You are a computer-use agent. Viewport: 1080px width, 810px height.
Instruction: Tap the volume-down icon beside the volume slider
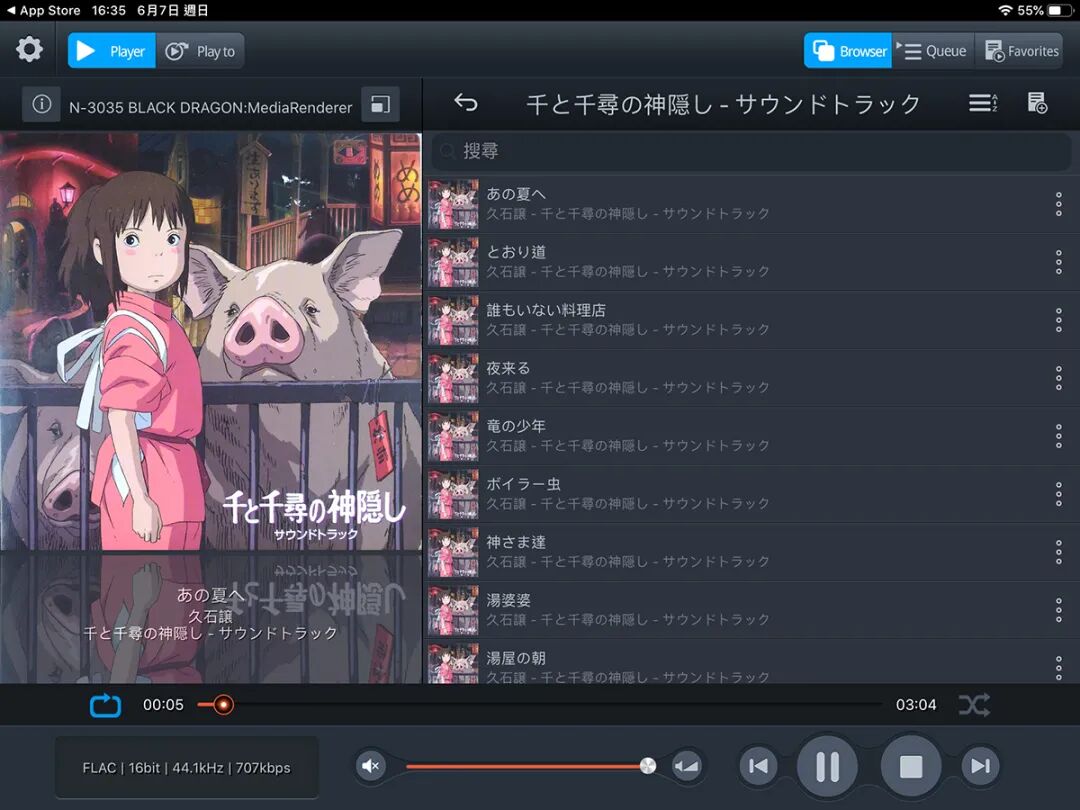click(686, 765)
